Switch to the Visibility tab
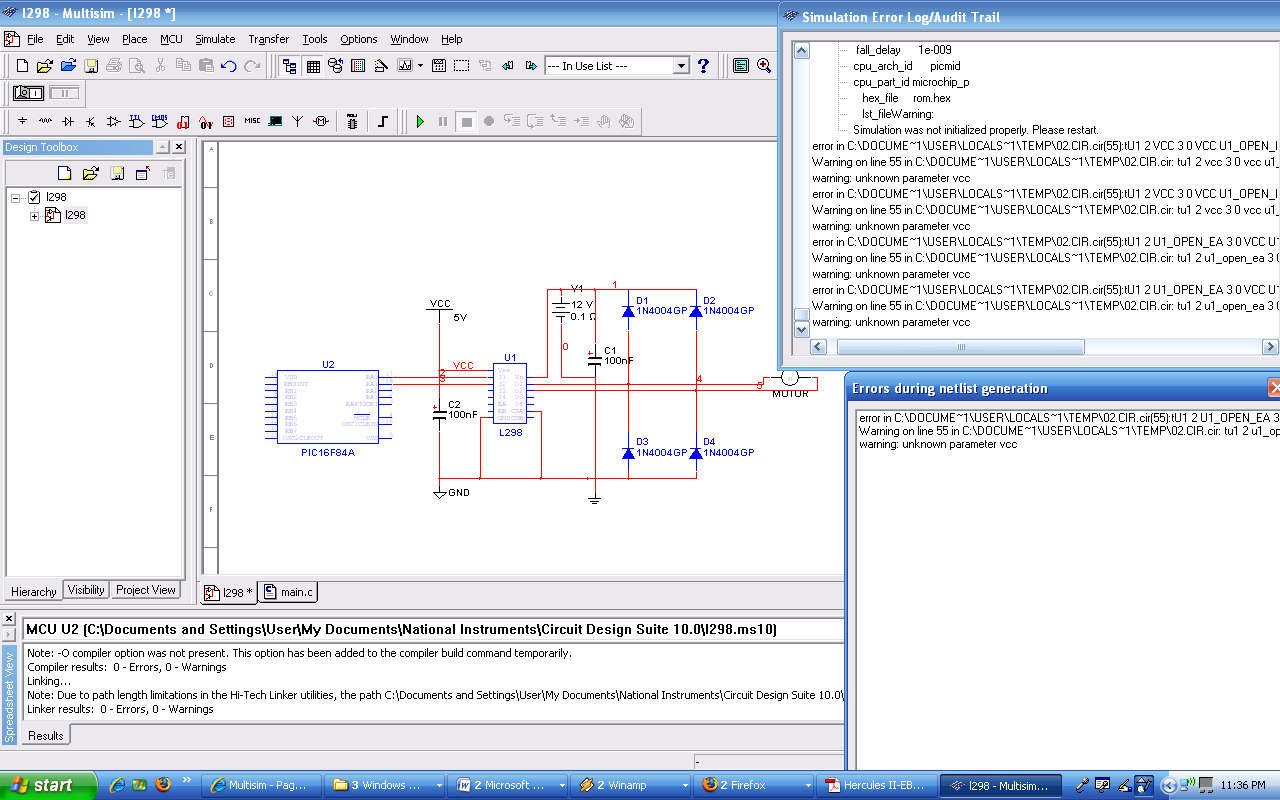Screen dimensions: 1280x800 point(86,590)
